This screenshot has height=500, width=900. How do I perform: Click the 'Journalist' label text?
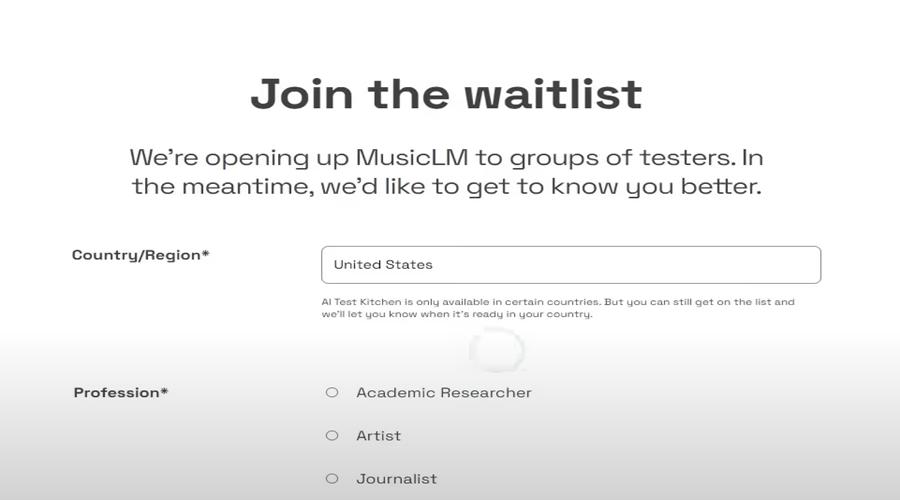tap(396, 479)
